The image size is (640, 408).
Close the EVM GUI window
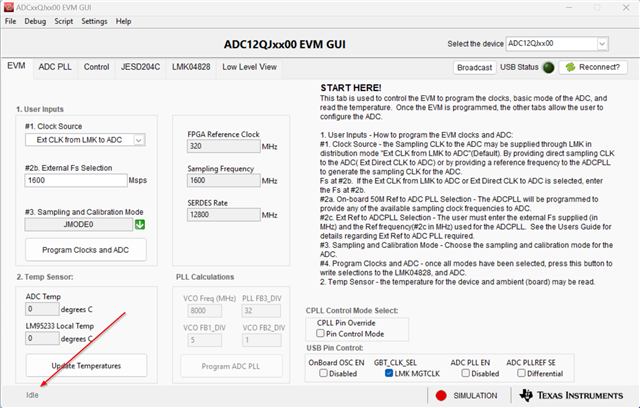pyautogui.click(x=626, y=8)
